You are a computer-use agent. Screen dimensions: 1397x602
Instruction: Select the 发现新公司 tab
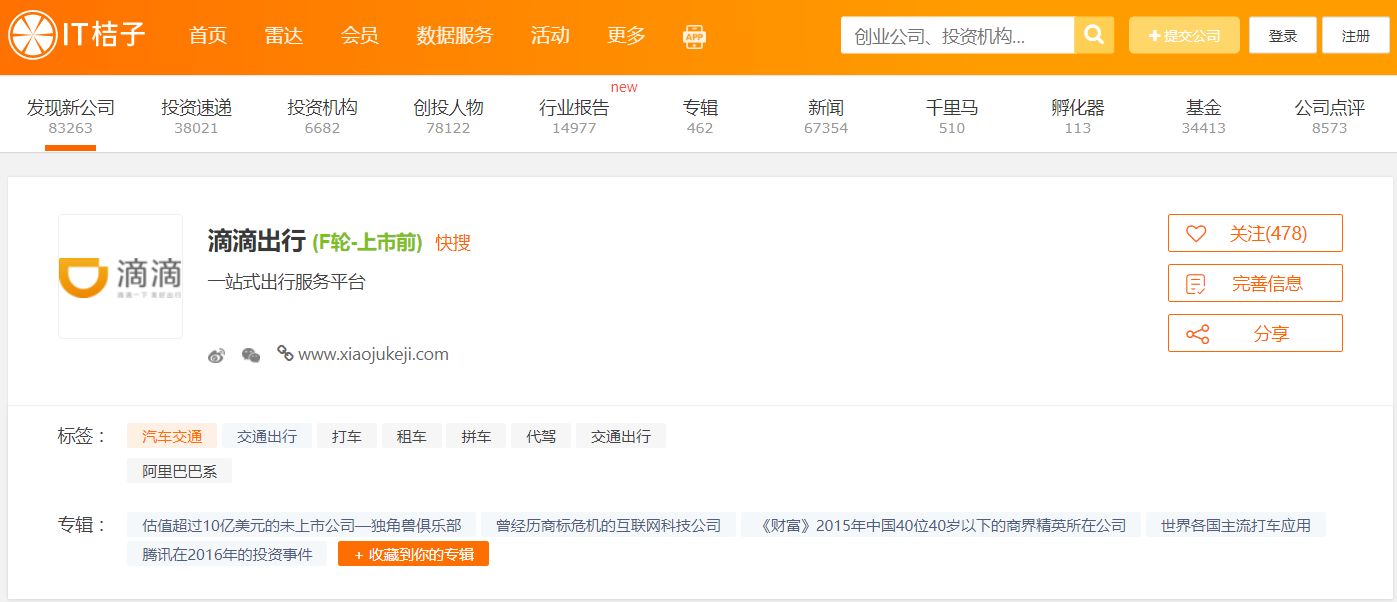71,115
